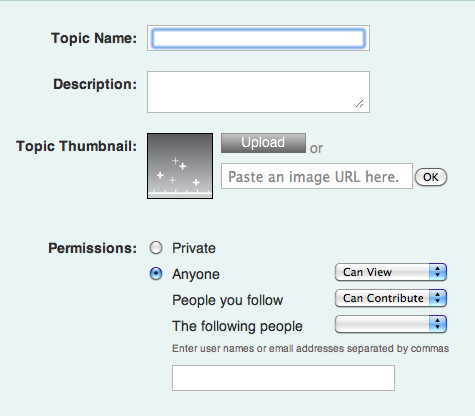Confirm image URL with OK button
Screen dimensions: 475x416
pos(431,177)
